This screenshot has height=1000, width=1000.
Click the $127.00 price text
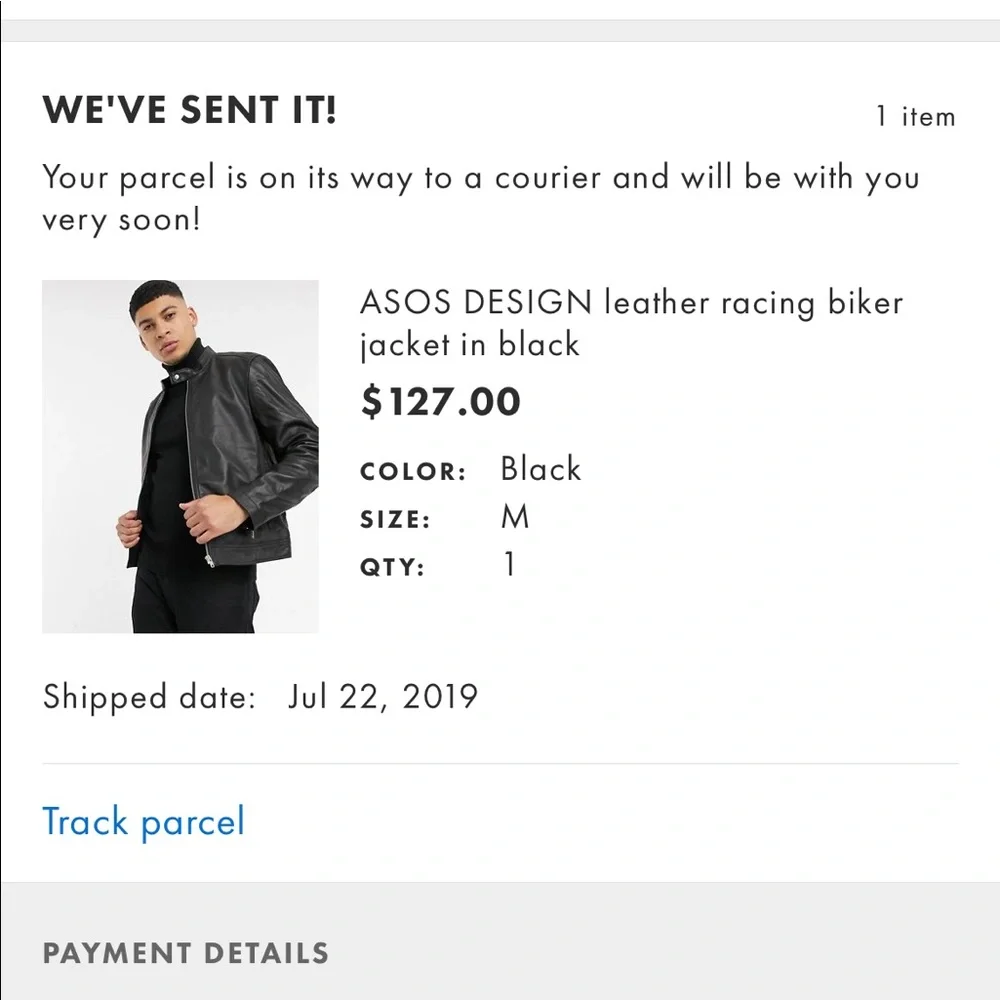(440, 401)
